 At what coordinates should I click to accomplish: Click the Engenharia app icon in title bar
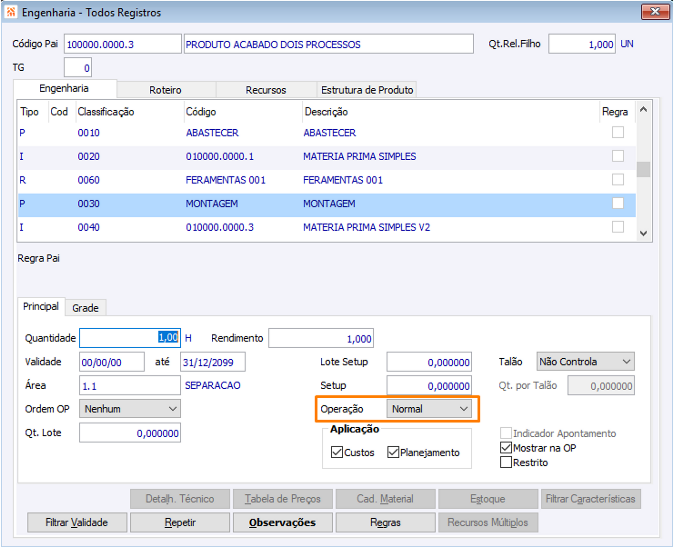[12, 13]
